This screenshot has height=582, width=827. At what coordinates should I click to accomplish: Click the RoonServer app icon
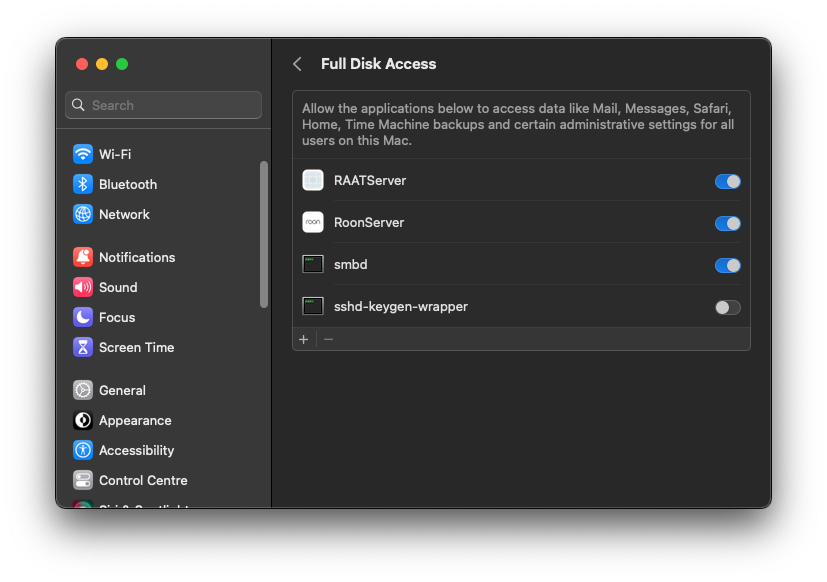pyautogui.click(x=312, y=222)
